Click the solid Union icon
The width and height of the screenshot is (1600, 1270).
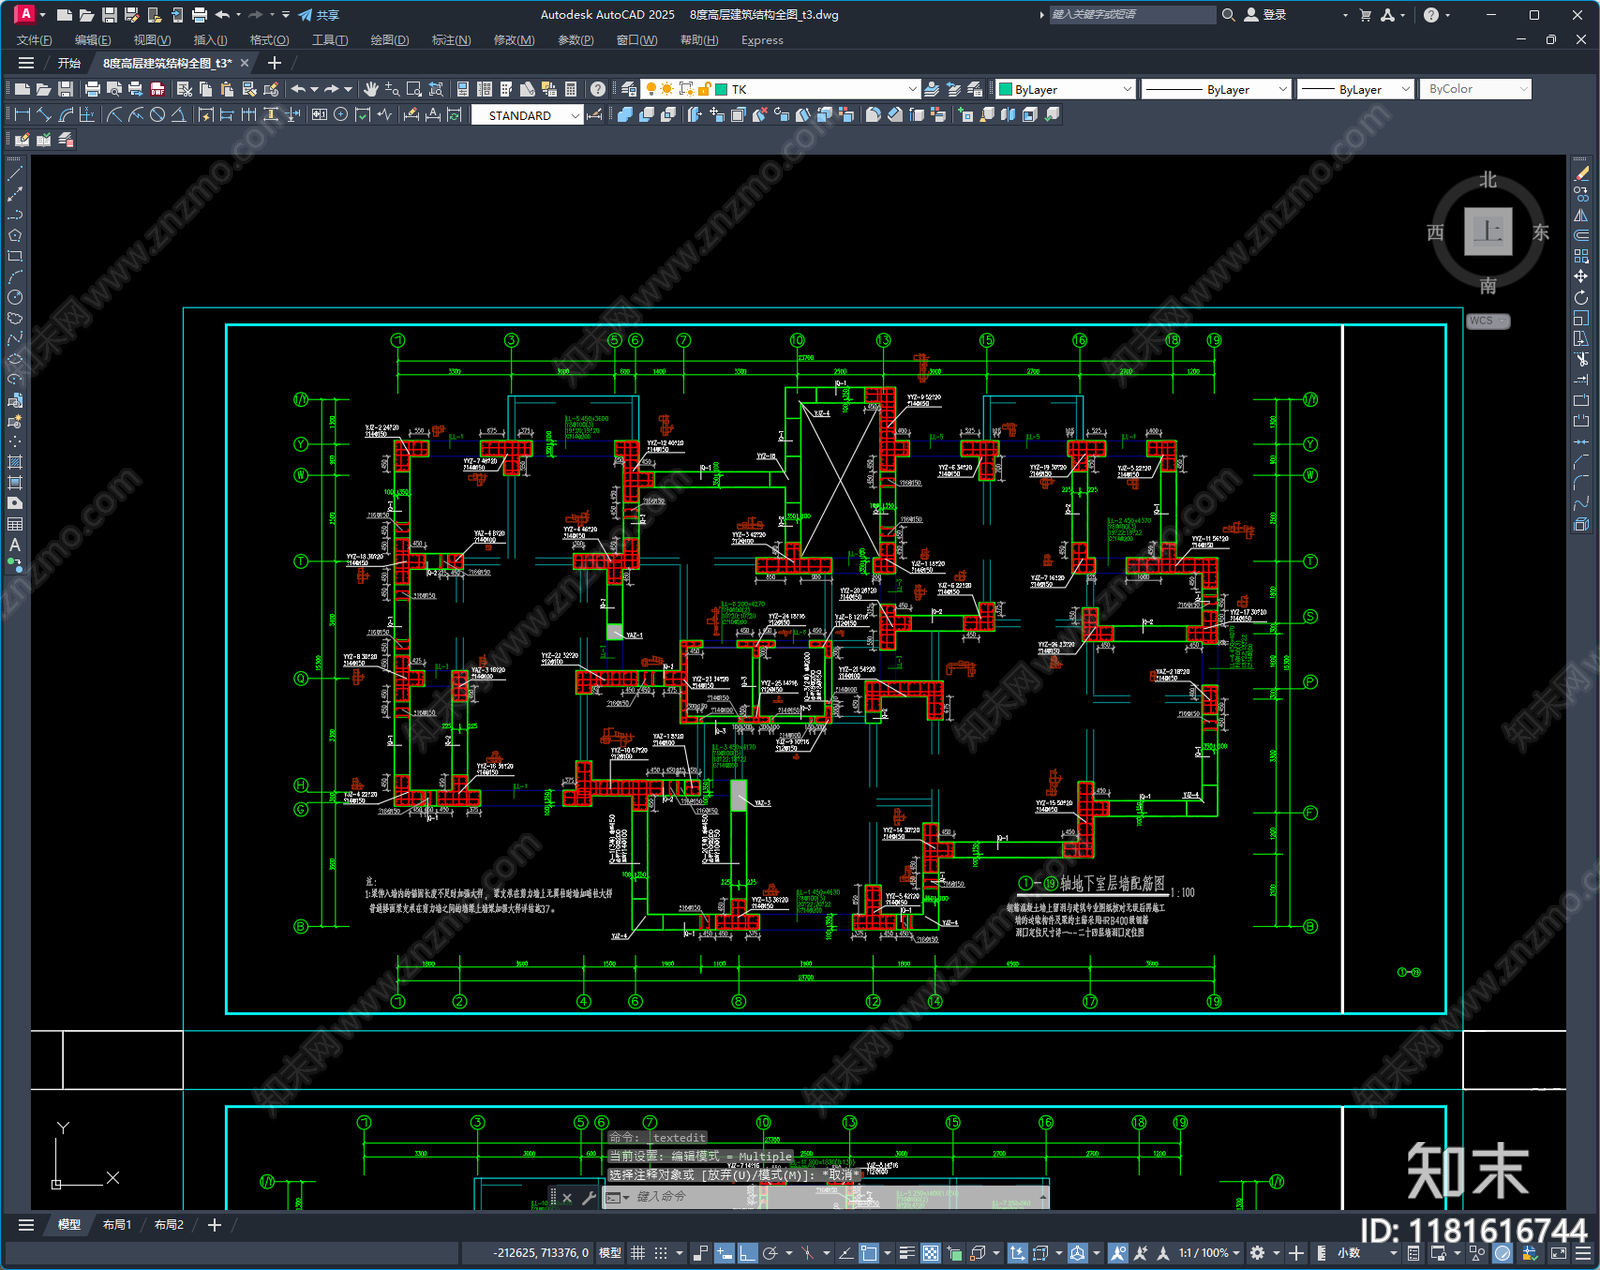(625, 115)
